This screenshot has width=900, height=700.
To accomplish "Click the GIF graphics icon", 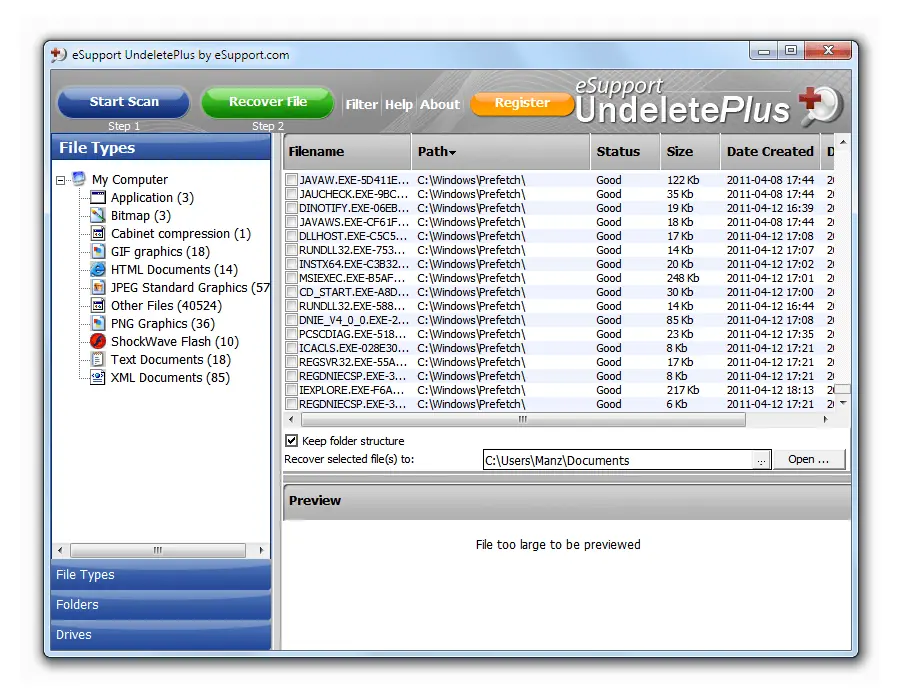I will click(98, 251).
